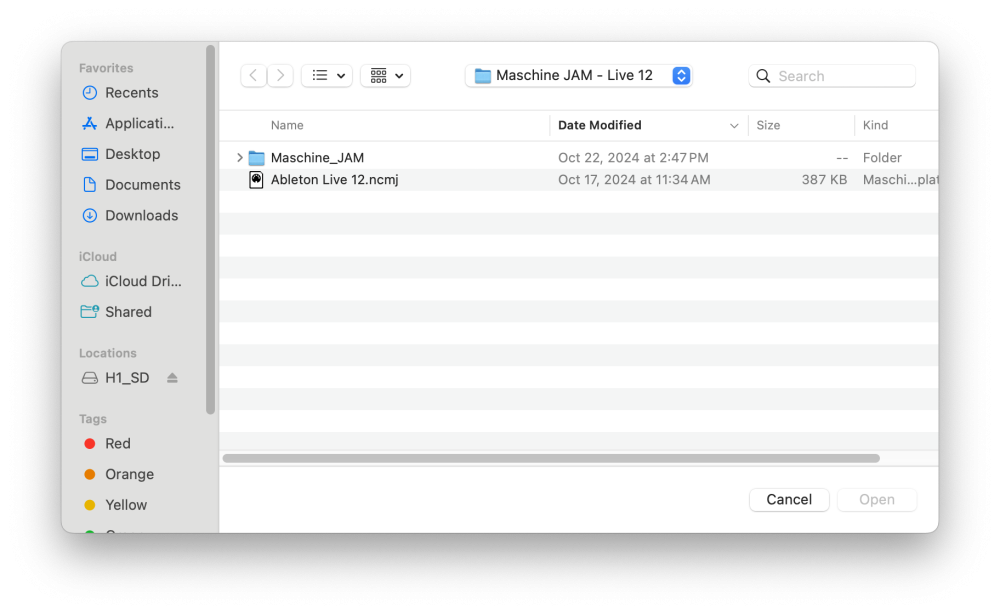The image size is (1000, 614).
Task: Click the horizontal scrollbar of the file list
Action: 551,458
